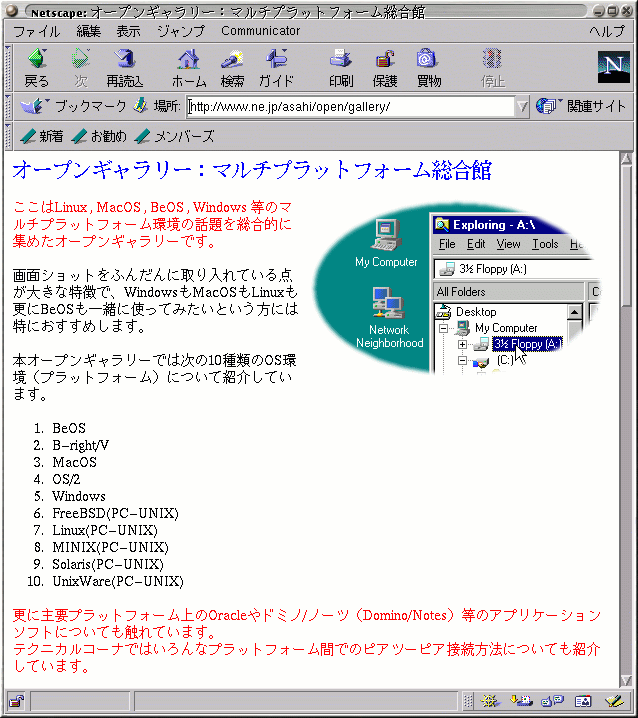This screenshot has height=718, width=638.
Task: Click list item Linux(PC-UNIX)
Action: (x=105, y=530)
